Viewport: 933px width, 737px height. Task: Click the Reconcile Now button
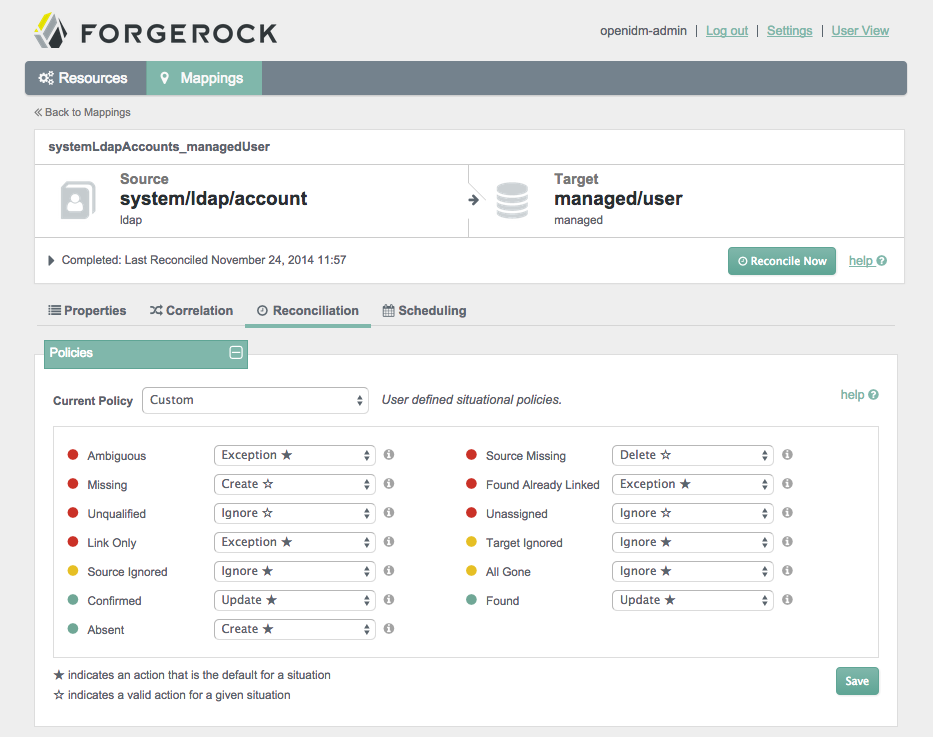pyautogui.click(x=782, y=261)
